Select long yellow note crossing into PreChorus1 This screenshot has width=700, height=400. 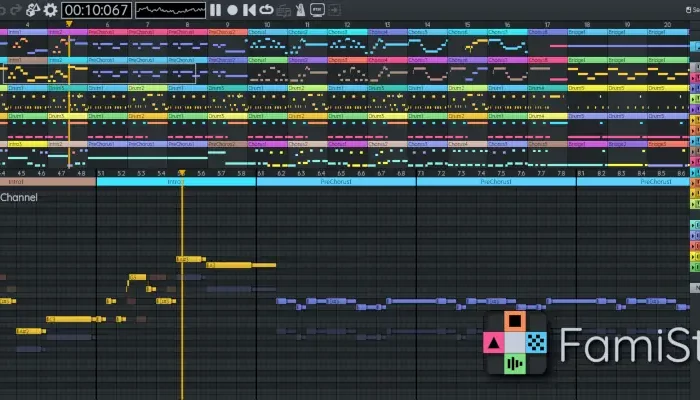[x=241, y=265]
